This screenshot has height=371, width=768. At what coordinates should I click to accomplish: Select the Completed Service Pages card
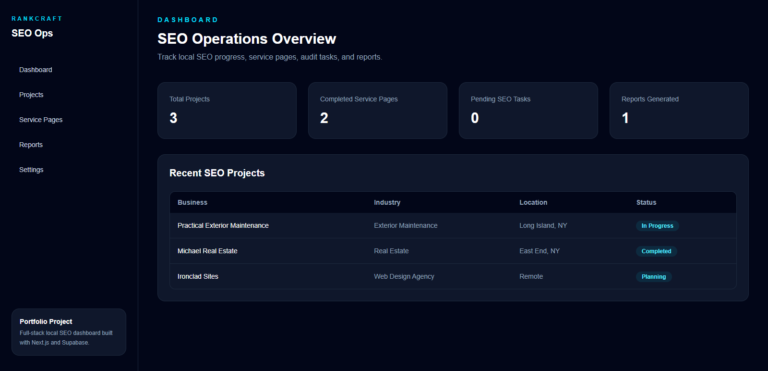point(378,110)
